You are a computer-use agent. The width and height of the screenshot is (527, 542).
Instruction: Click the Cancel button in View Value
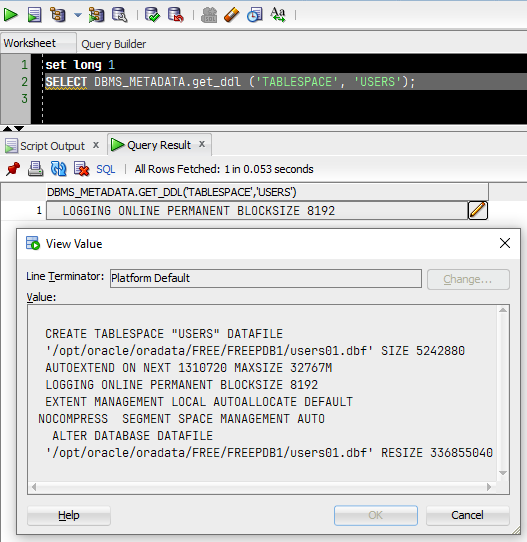(x=468, y=515)
